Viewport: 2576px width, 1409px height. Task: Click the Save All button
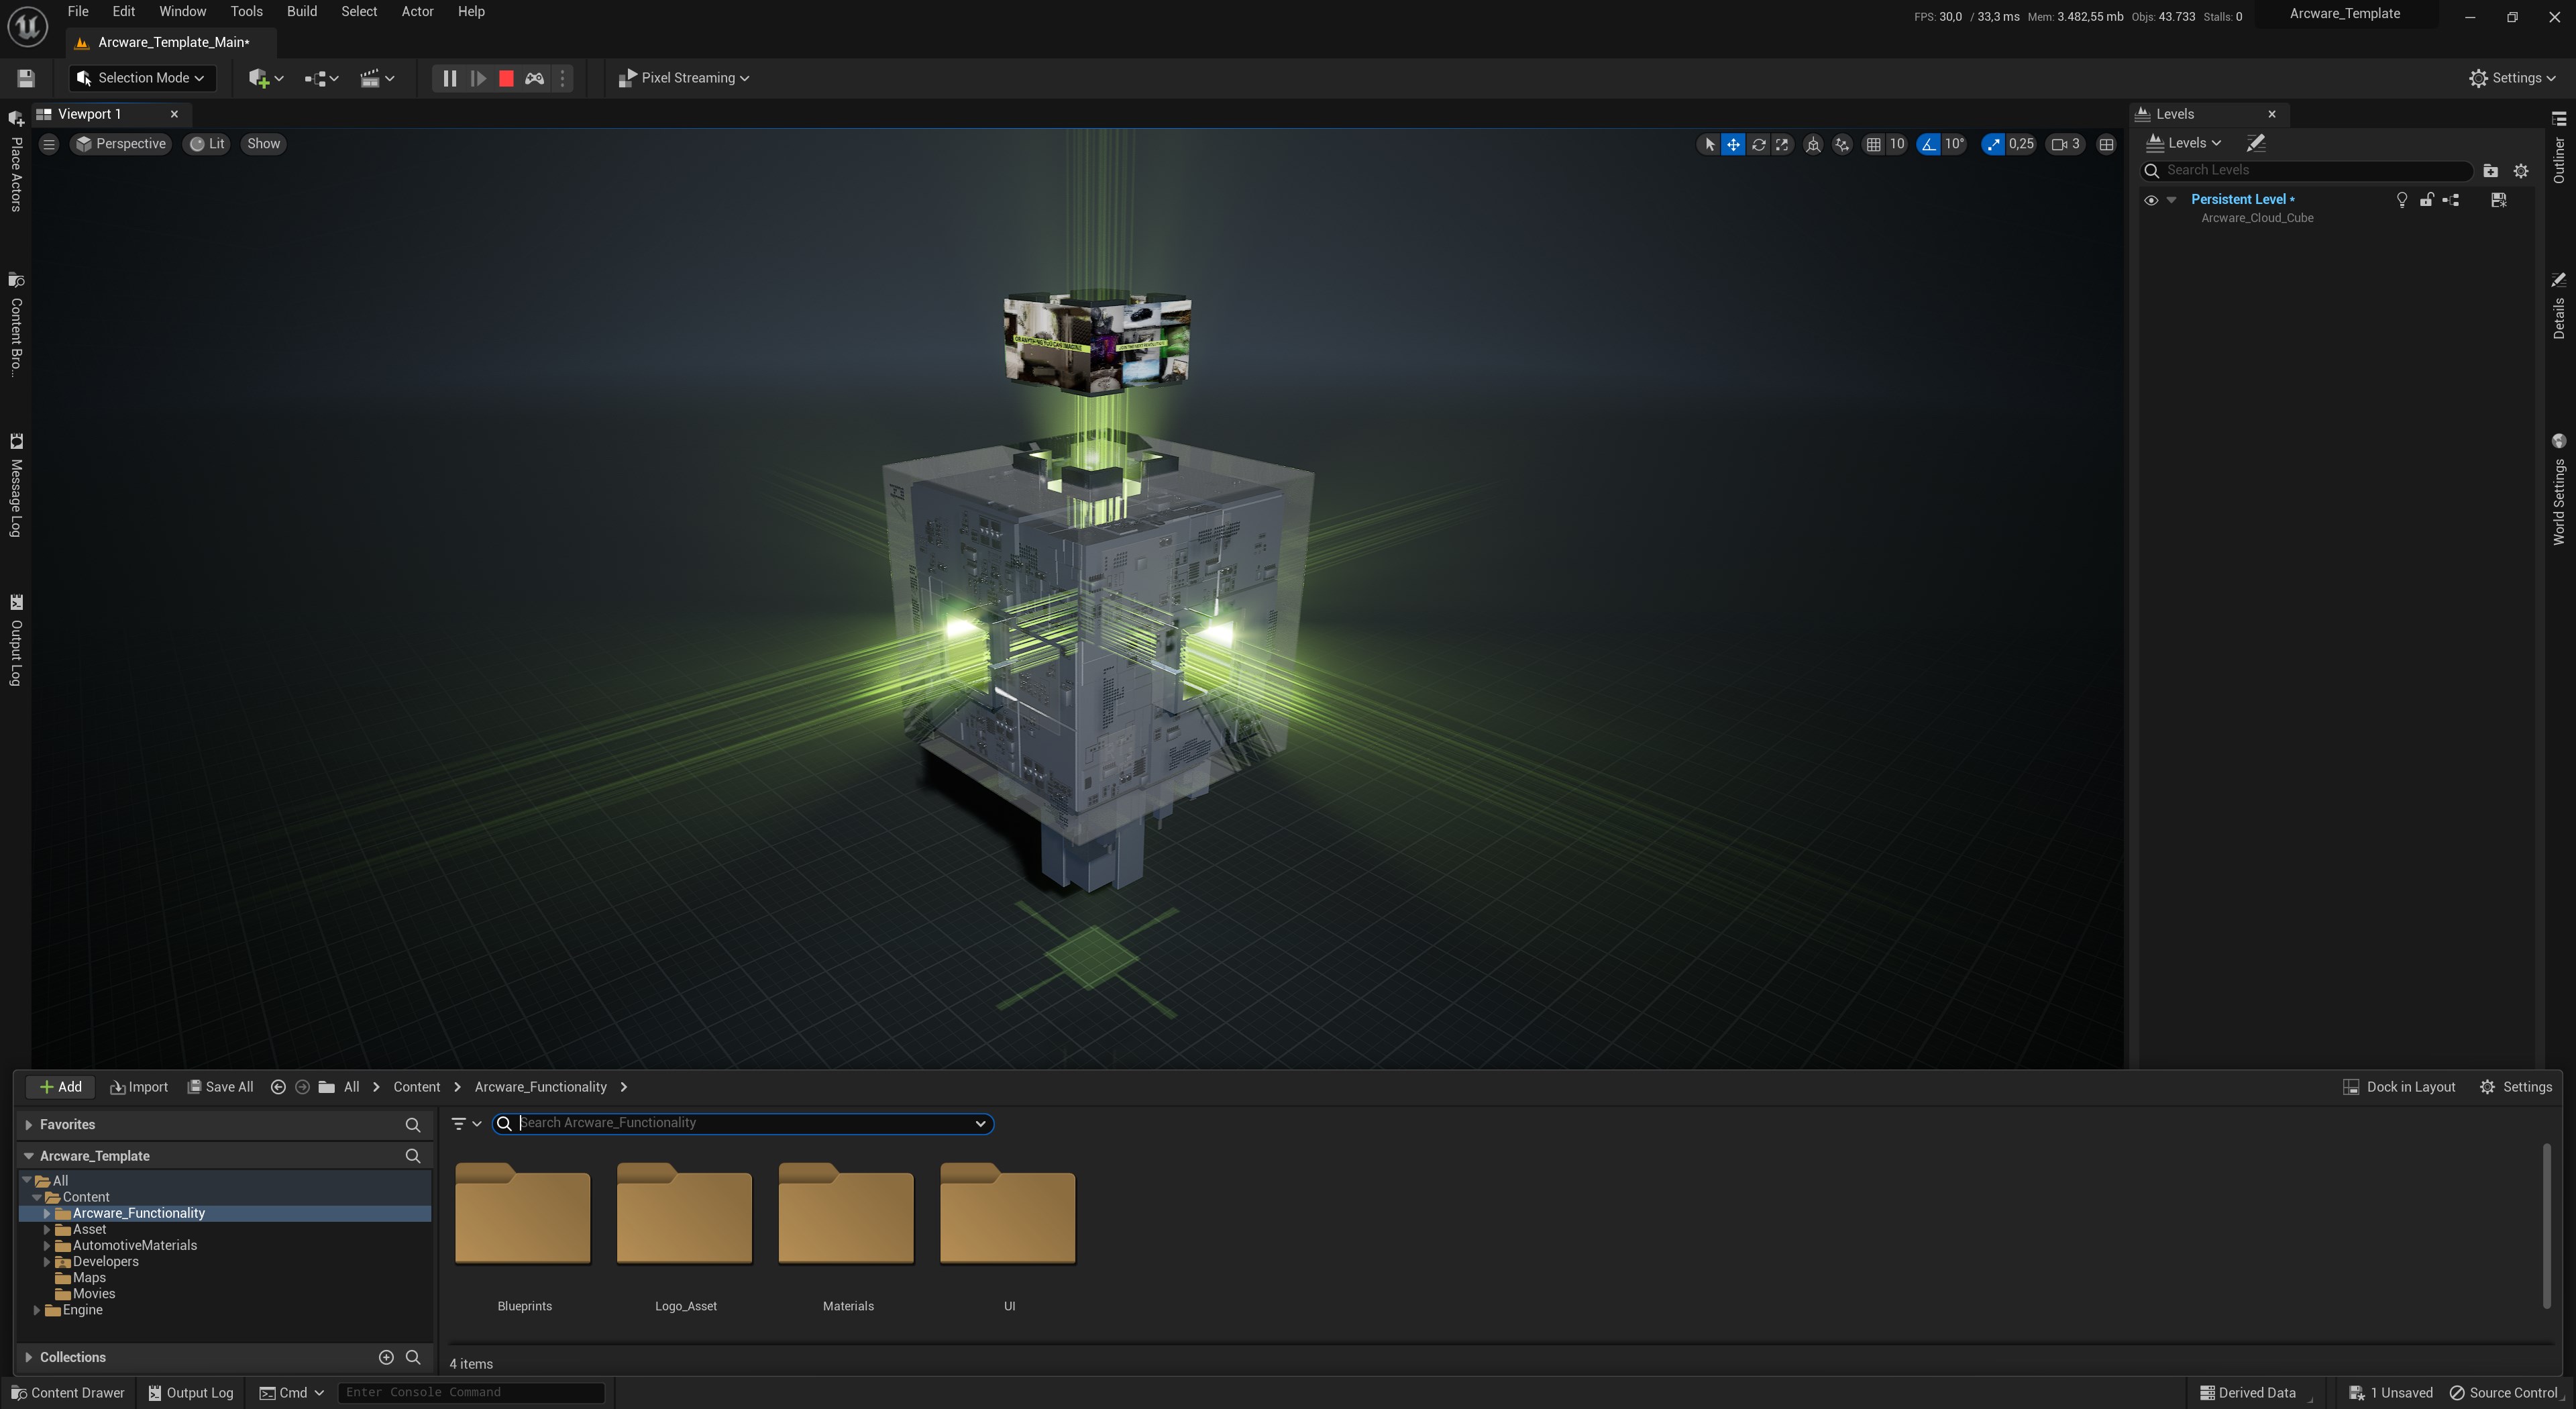pyautogui.click(x=221, y=1087)
